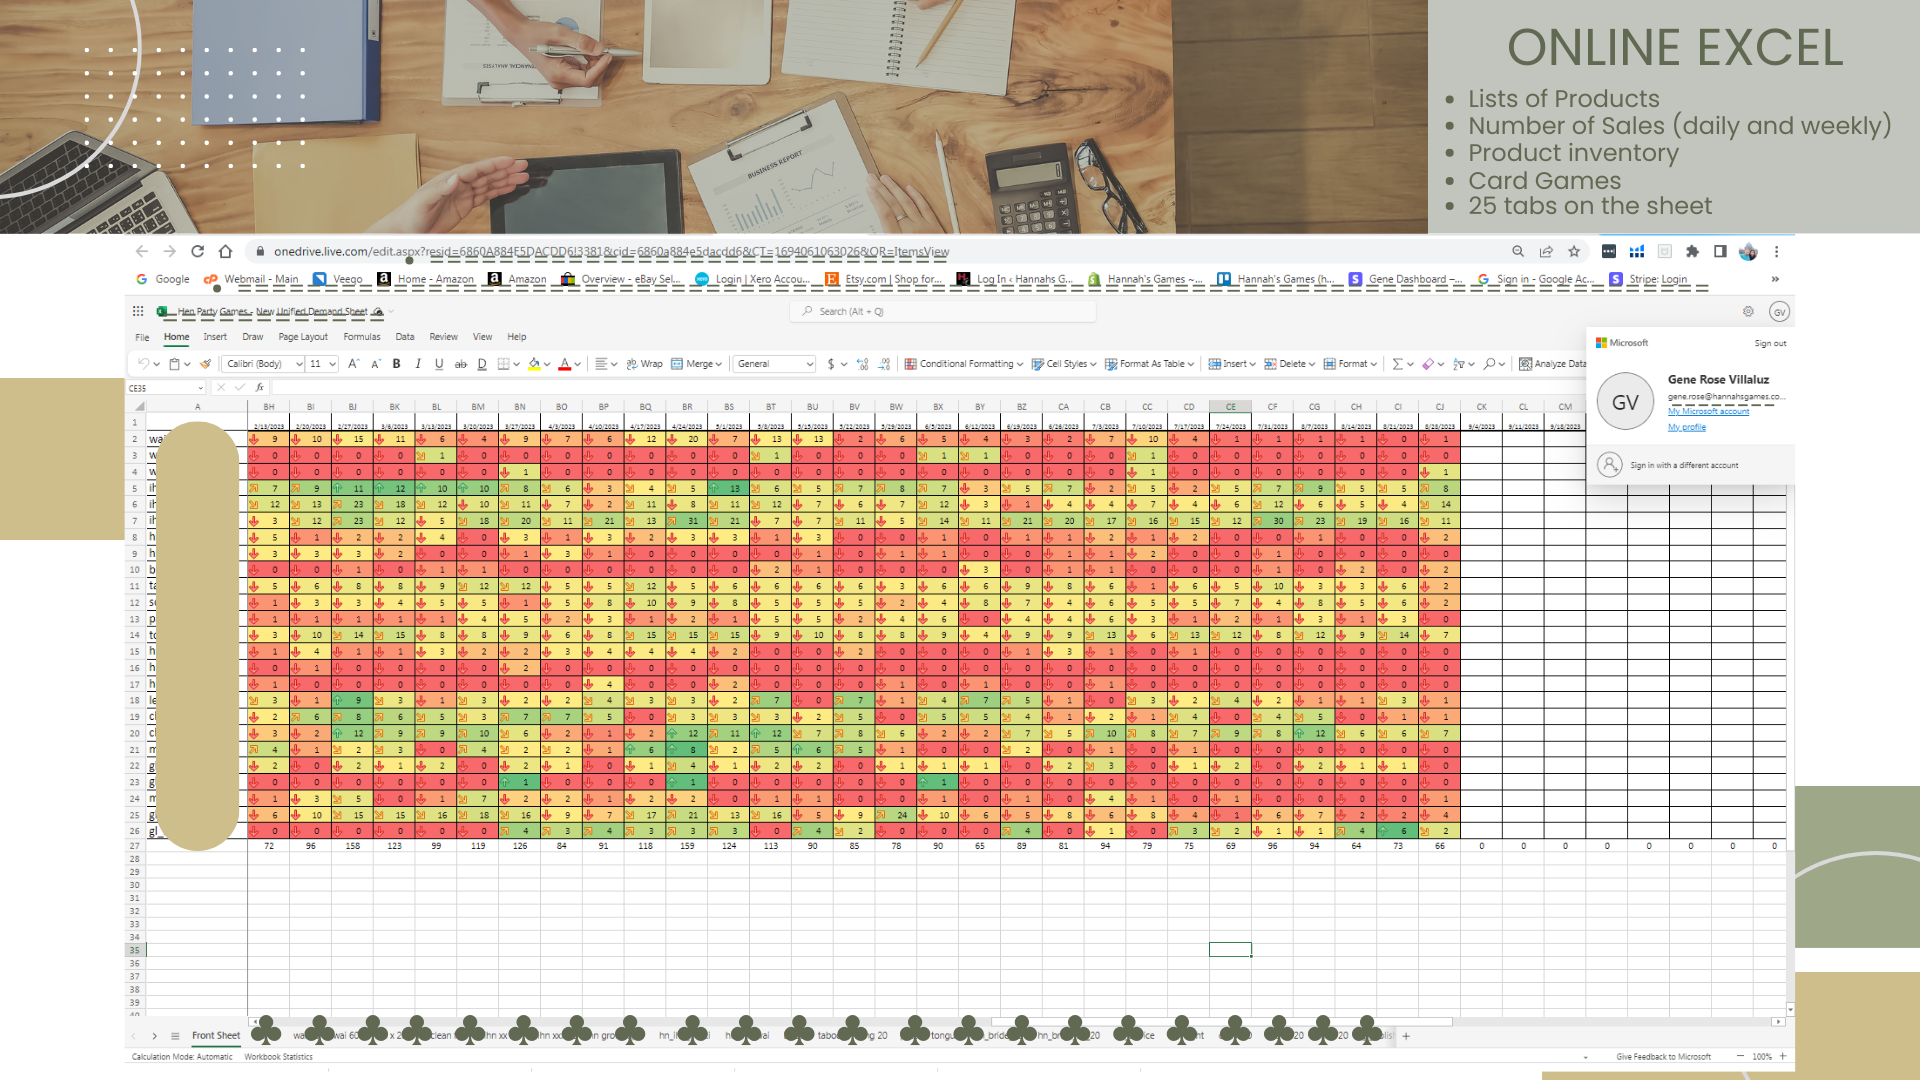Click the Wrap text button

pos(644,364)
